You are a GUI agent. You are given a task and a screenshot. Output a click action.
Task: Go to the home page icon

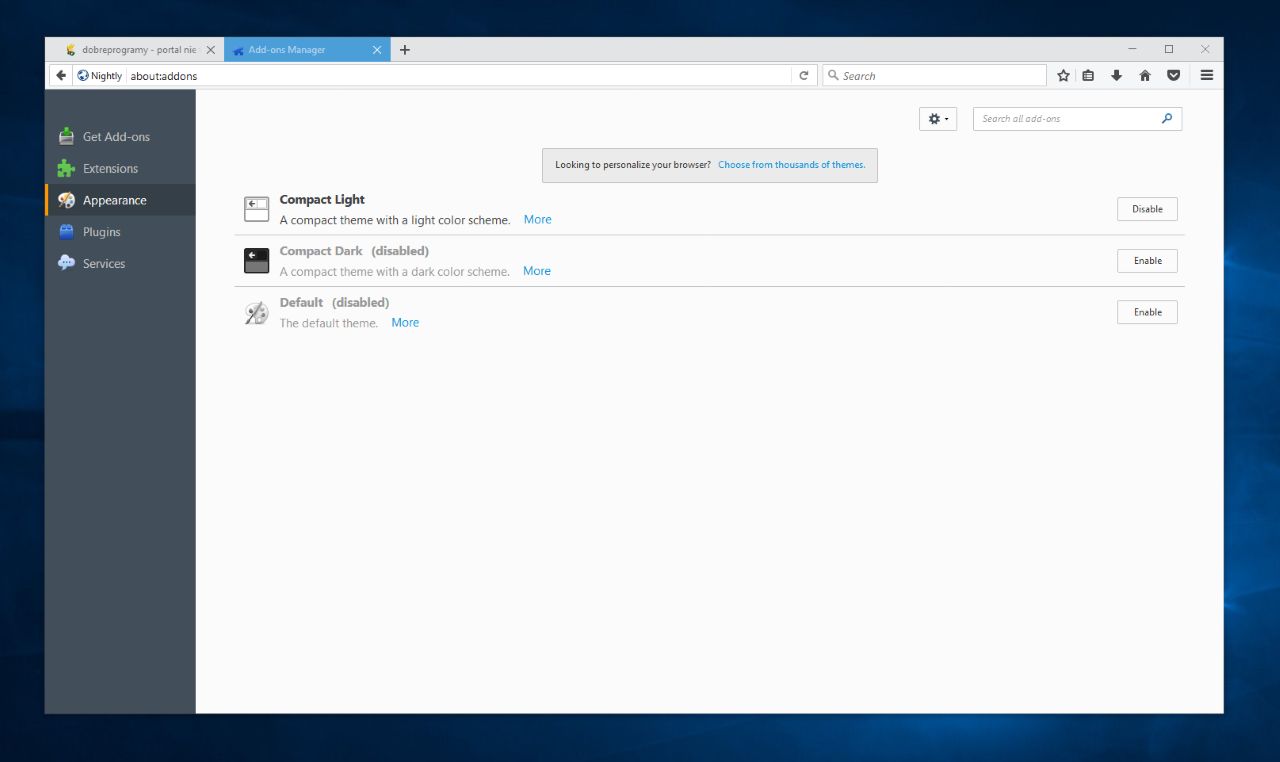coord(1145,76)
